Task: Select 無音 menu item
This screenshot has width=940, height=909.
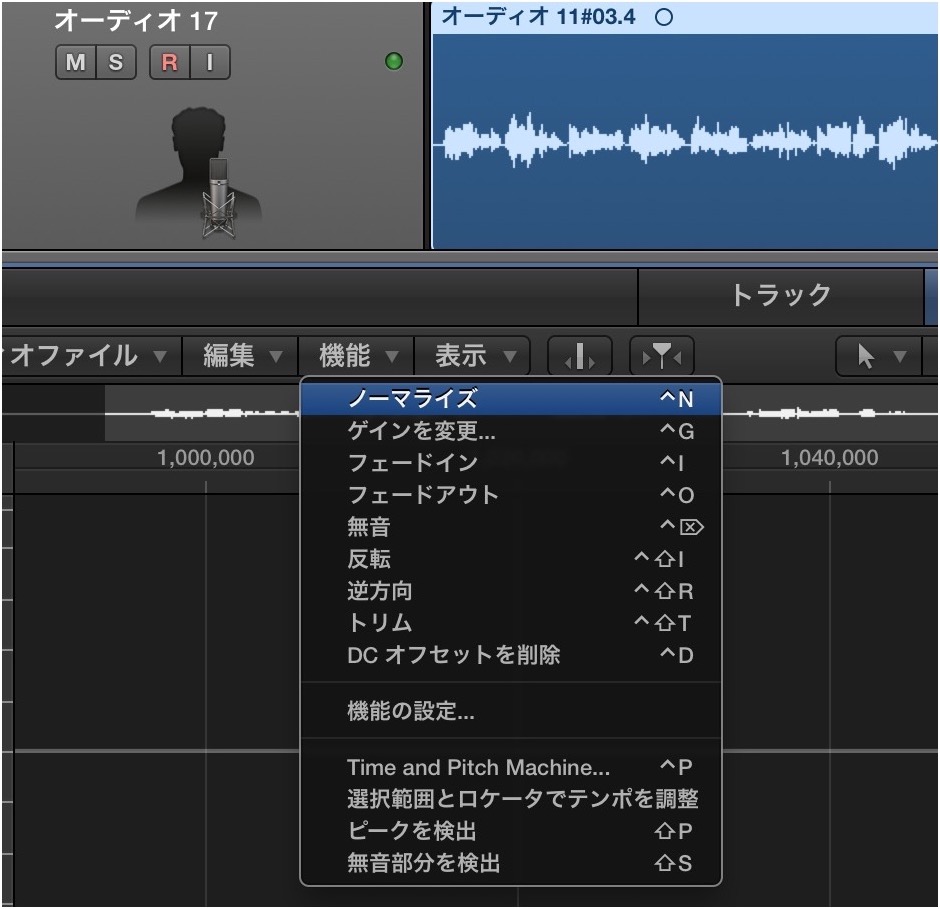Action: coord(511,527)
